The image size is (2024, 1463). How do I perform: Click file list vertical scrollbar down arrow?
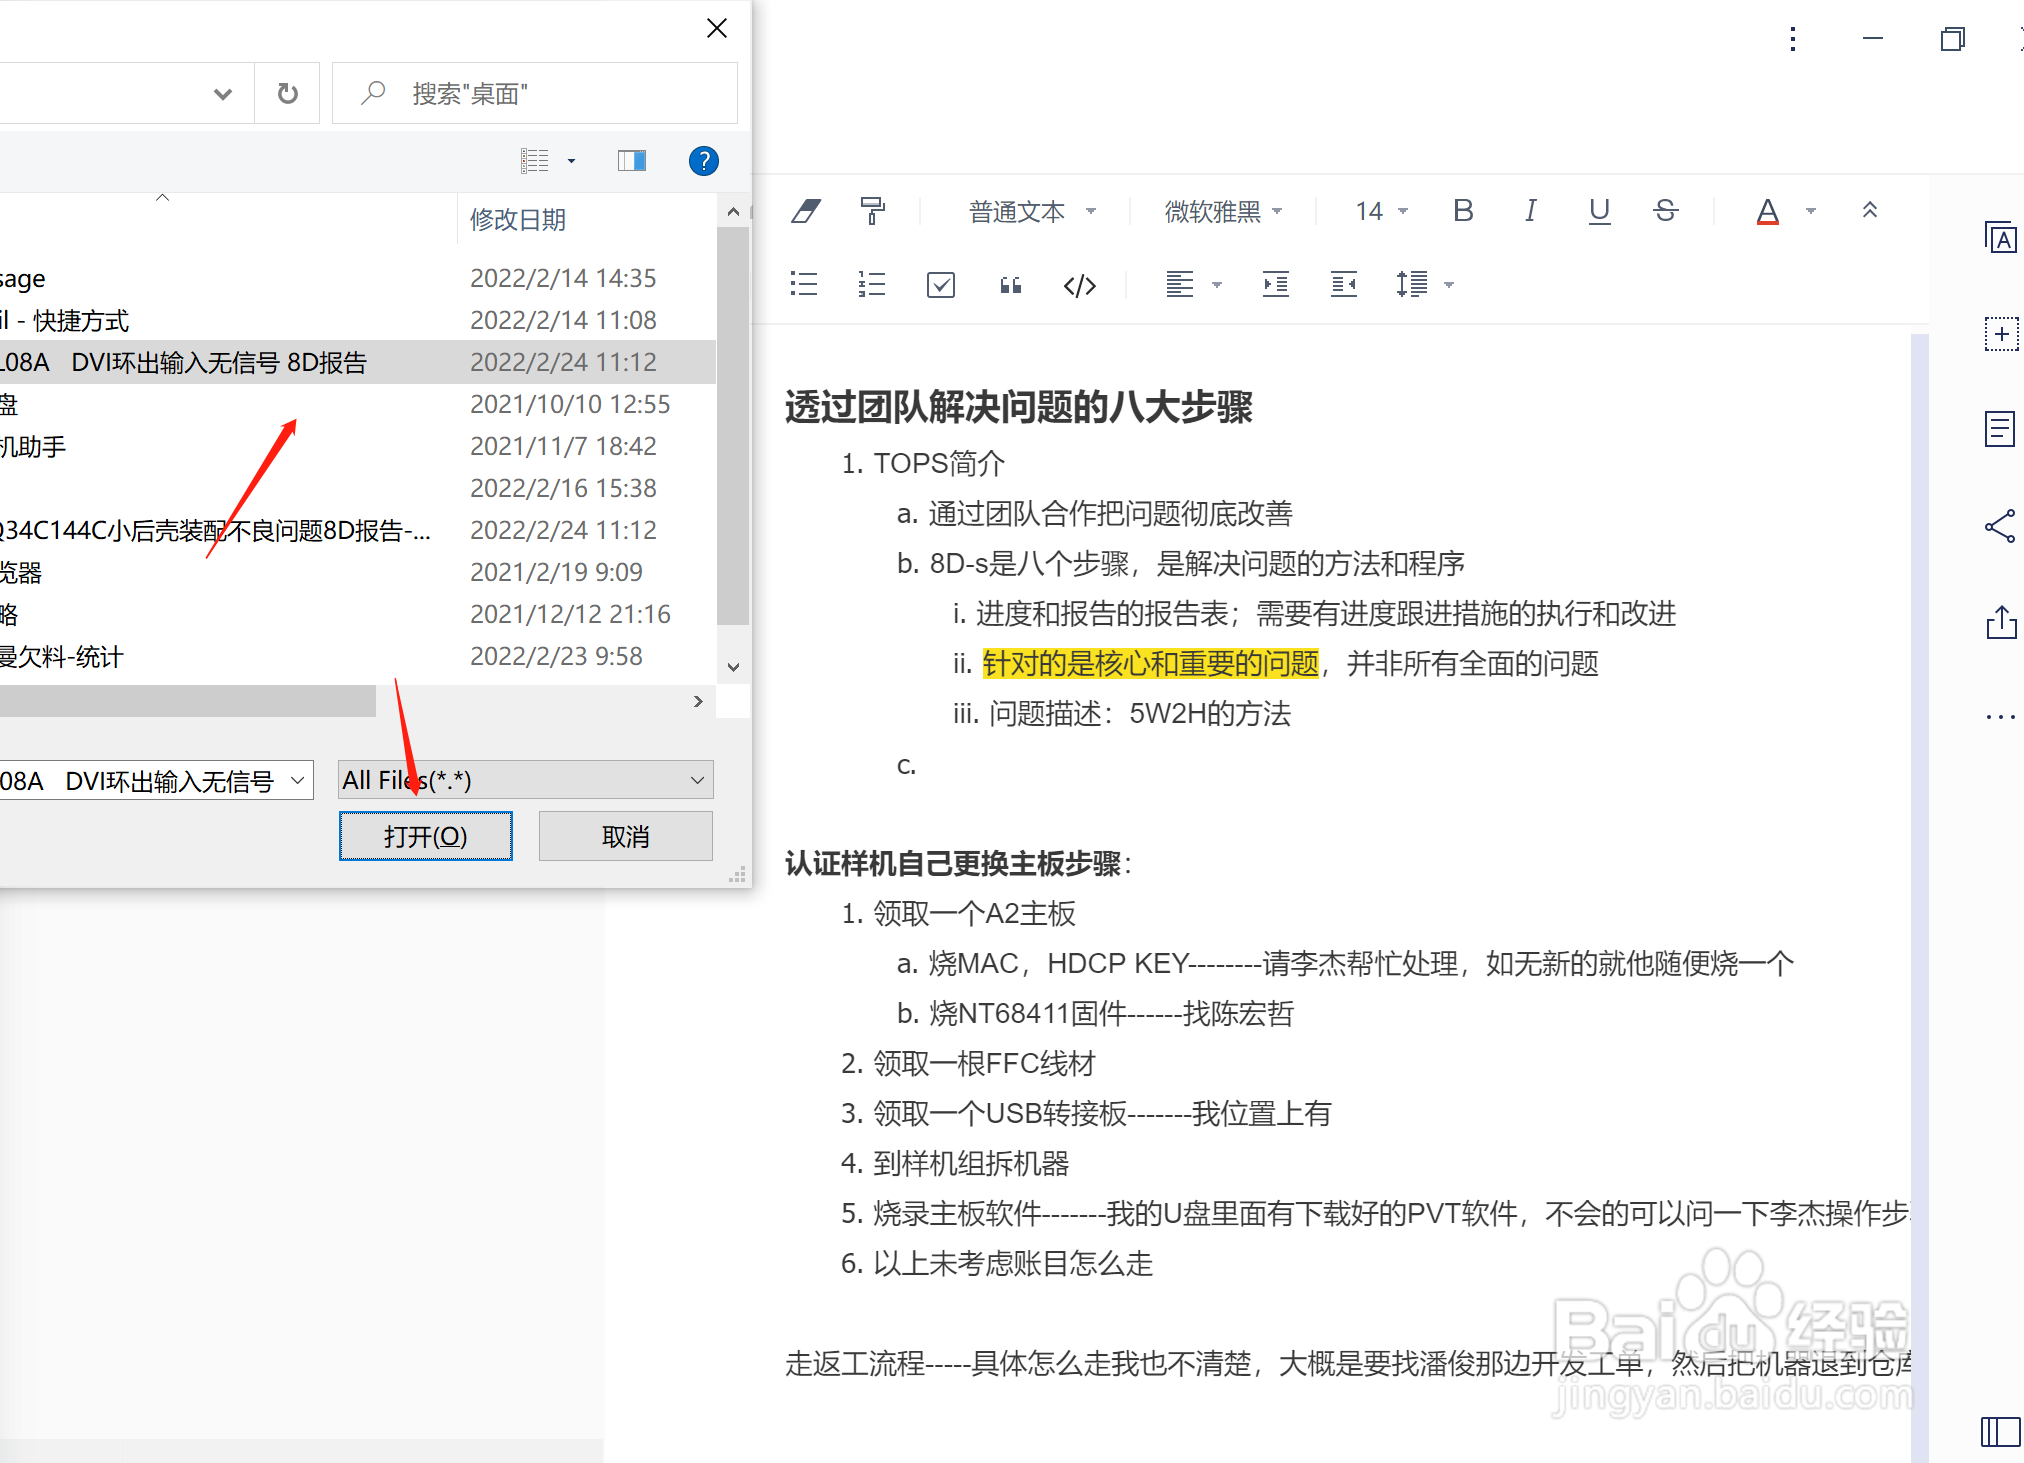(x=733, y=667)
